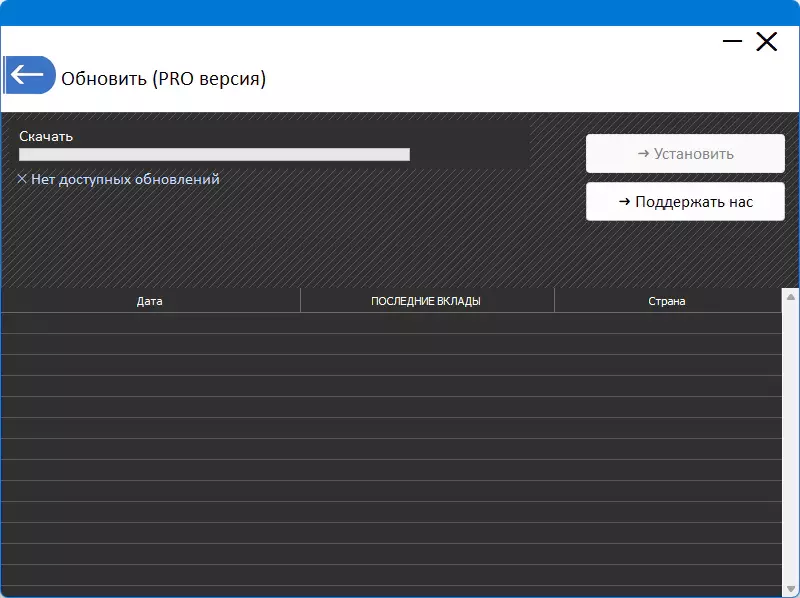
Task: Click the Обновить (PRO версия) title
Action: tap(163, 79)
